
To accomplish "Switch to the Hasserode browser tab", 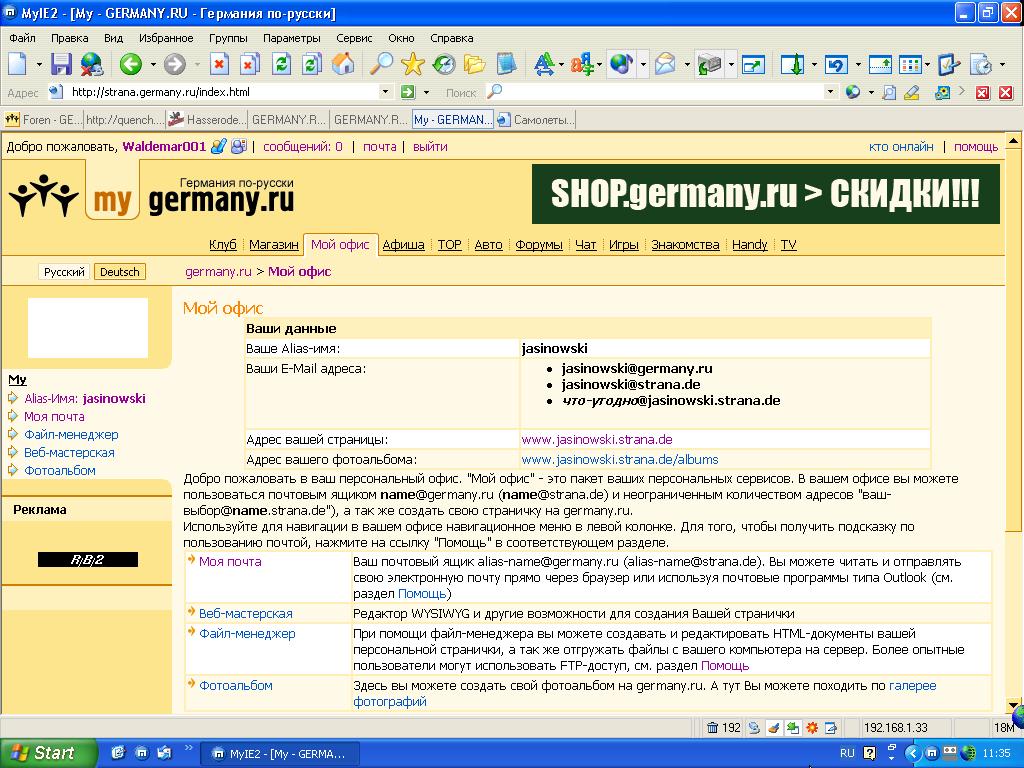I will tap(206, 120).
